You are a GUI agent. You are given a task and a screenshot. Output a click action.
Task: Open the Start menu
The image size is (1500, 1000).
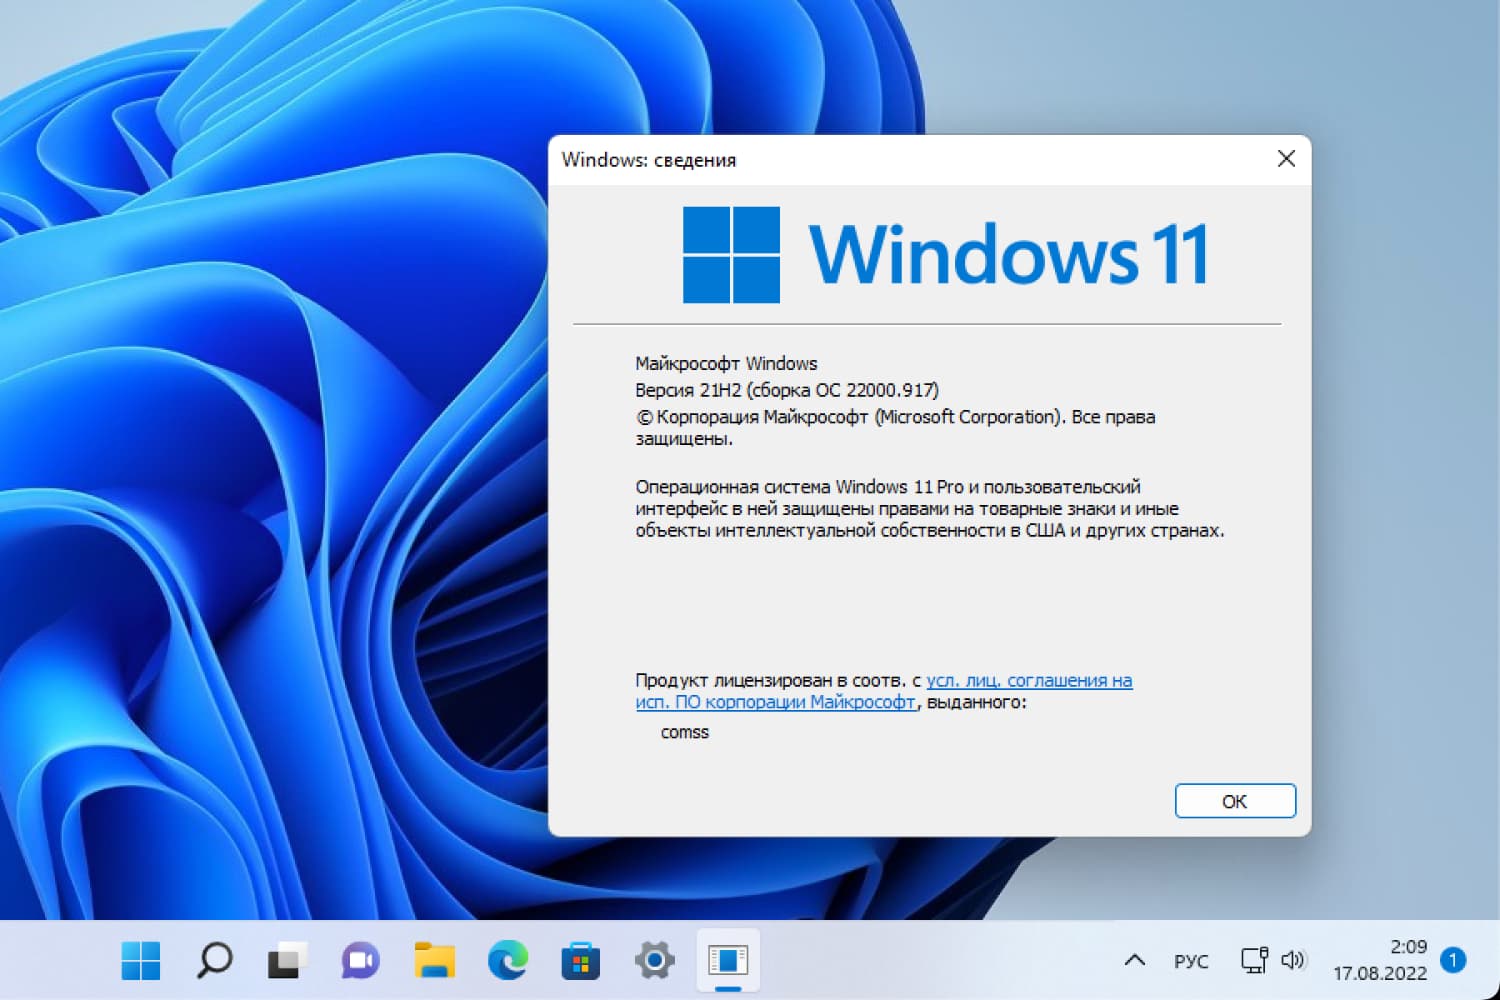coord(140,960)
